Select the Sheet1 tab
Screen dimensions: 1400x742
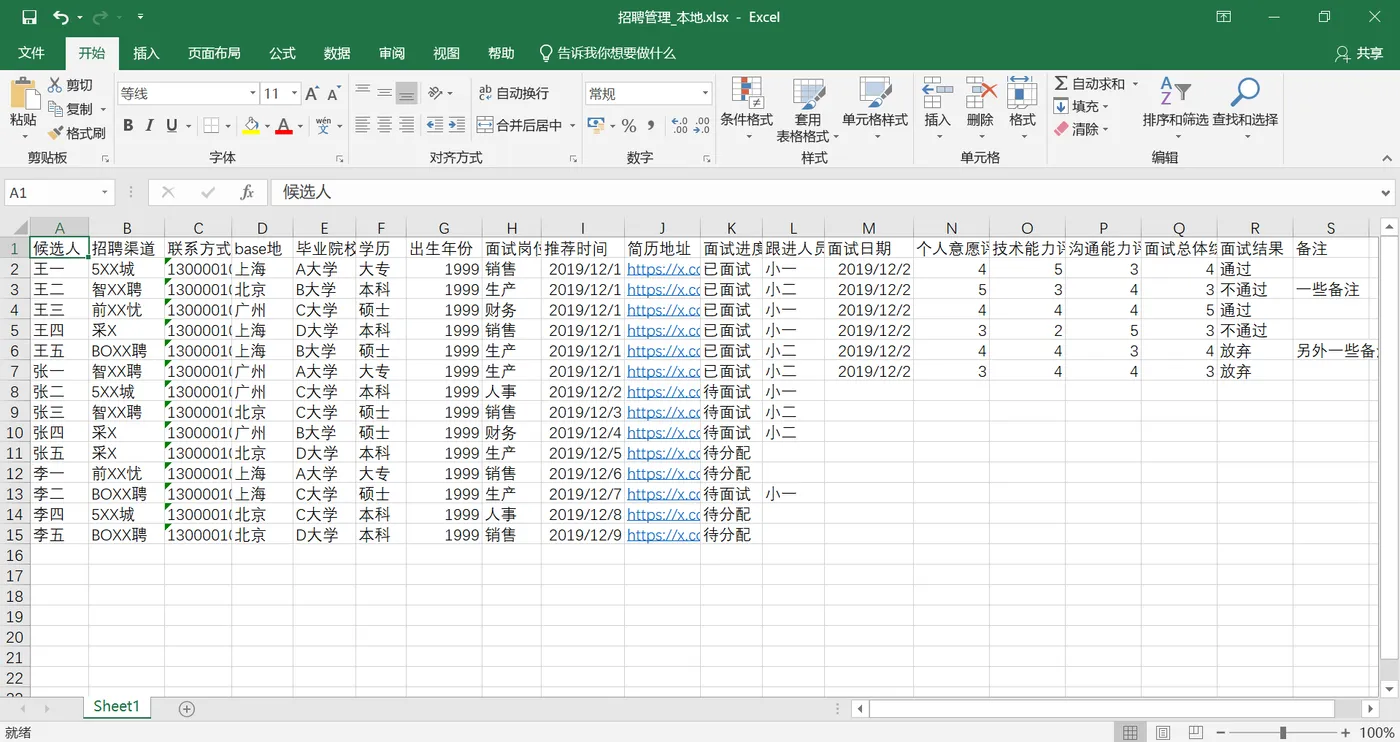click(x=116, y=707)
